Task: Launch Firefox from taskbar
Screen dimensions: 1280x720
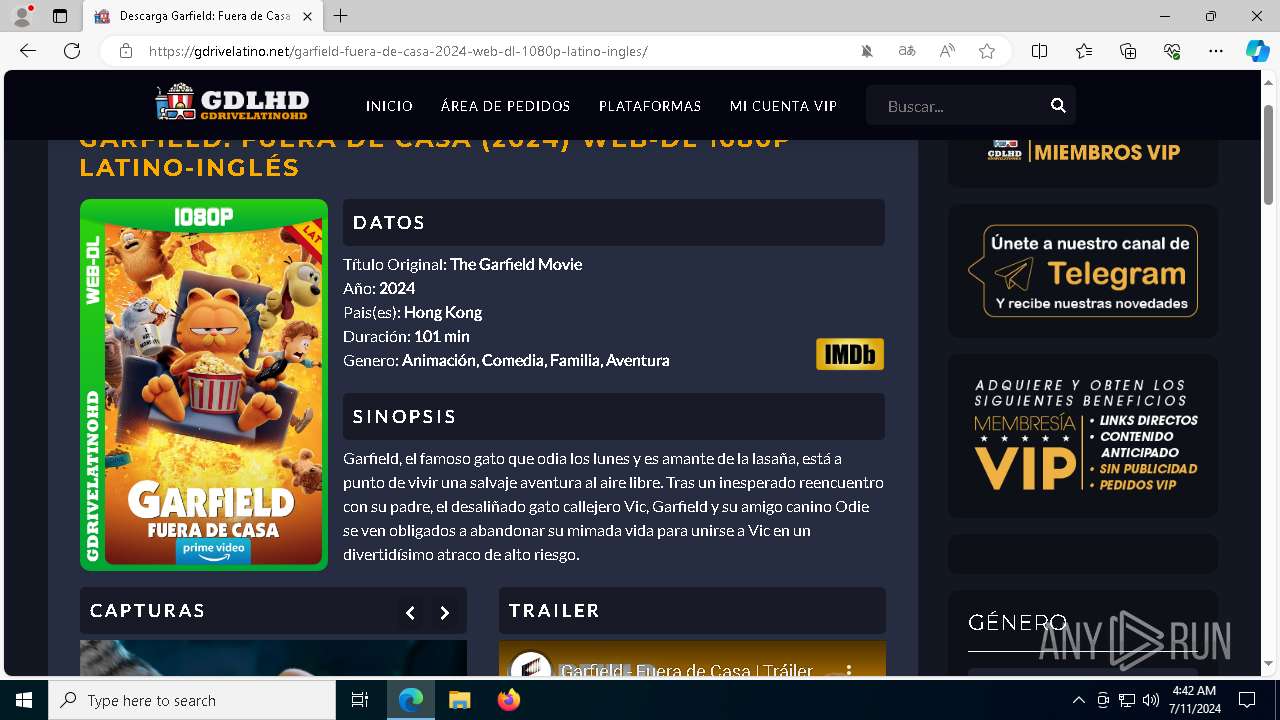Action: click(x=509, y=700)
